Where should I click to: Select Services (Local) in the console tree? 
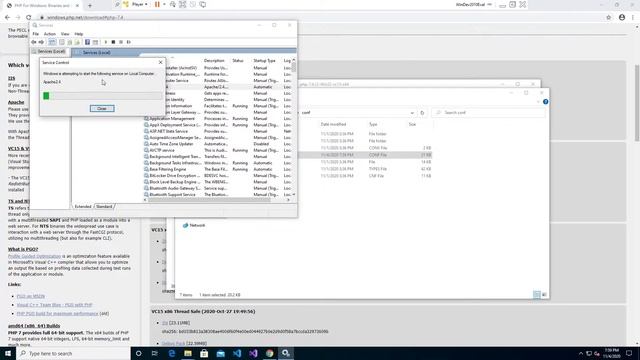(x=49, y=51)
